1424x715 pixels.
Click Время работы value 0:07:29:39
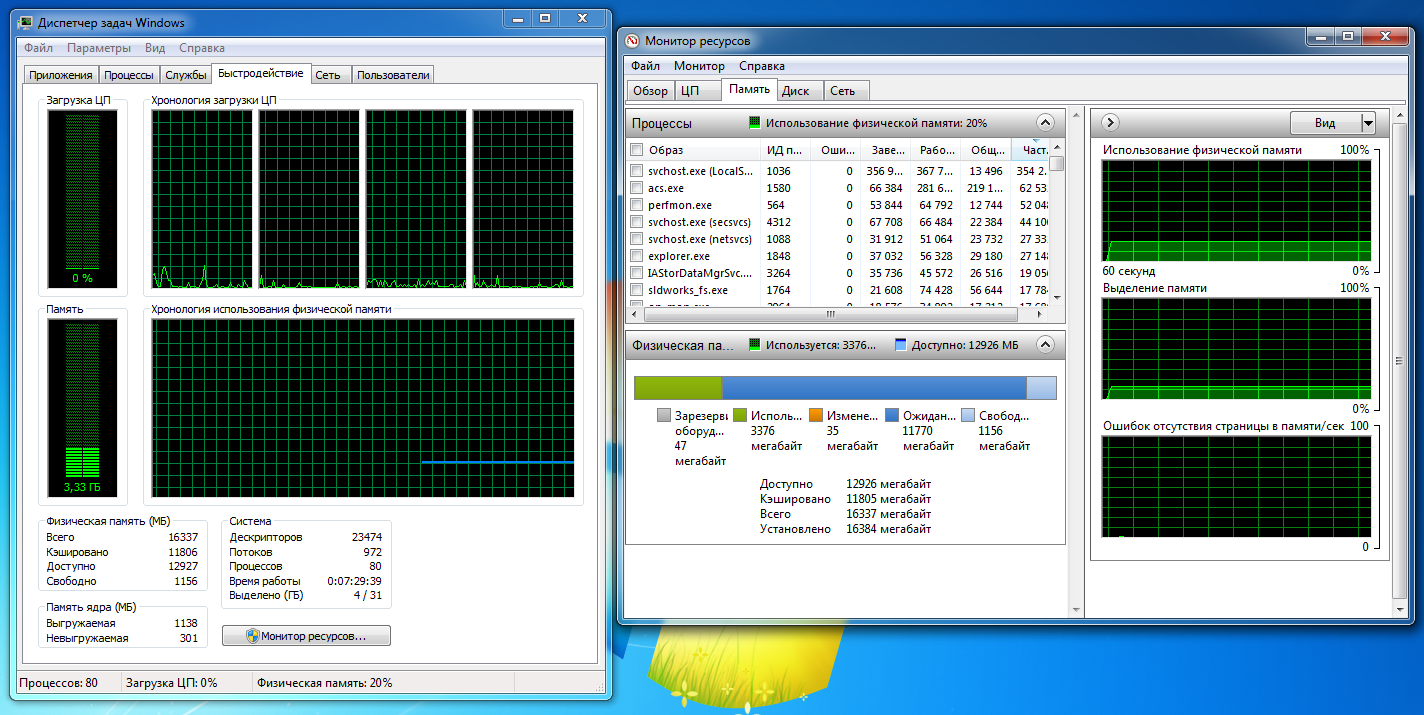pos(354,580)
